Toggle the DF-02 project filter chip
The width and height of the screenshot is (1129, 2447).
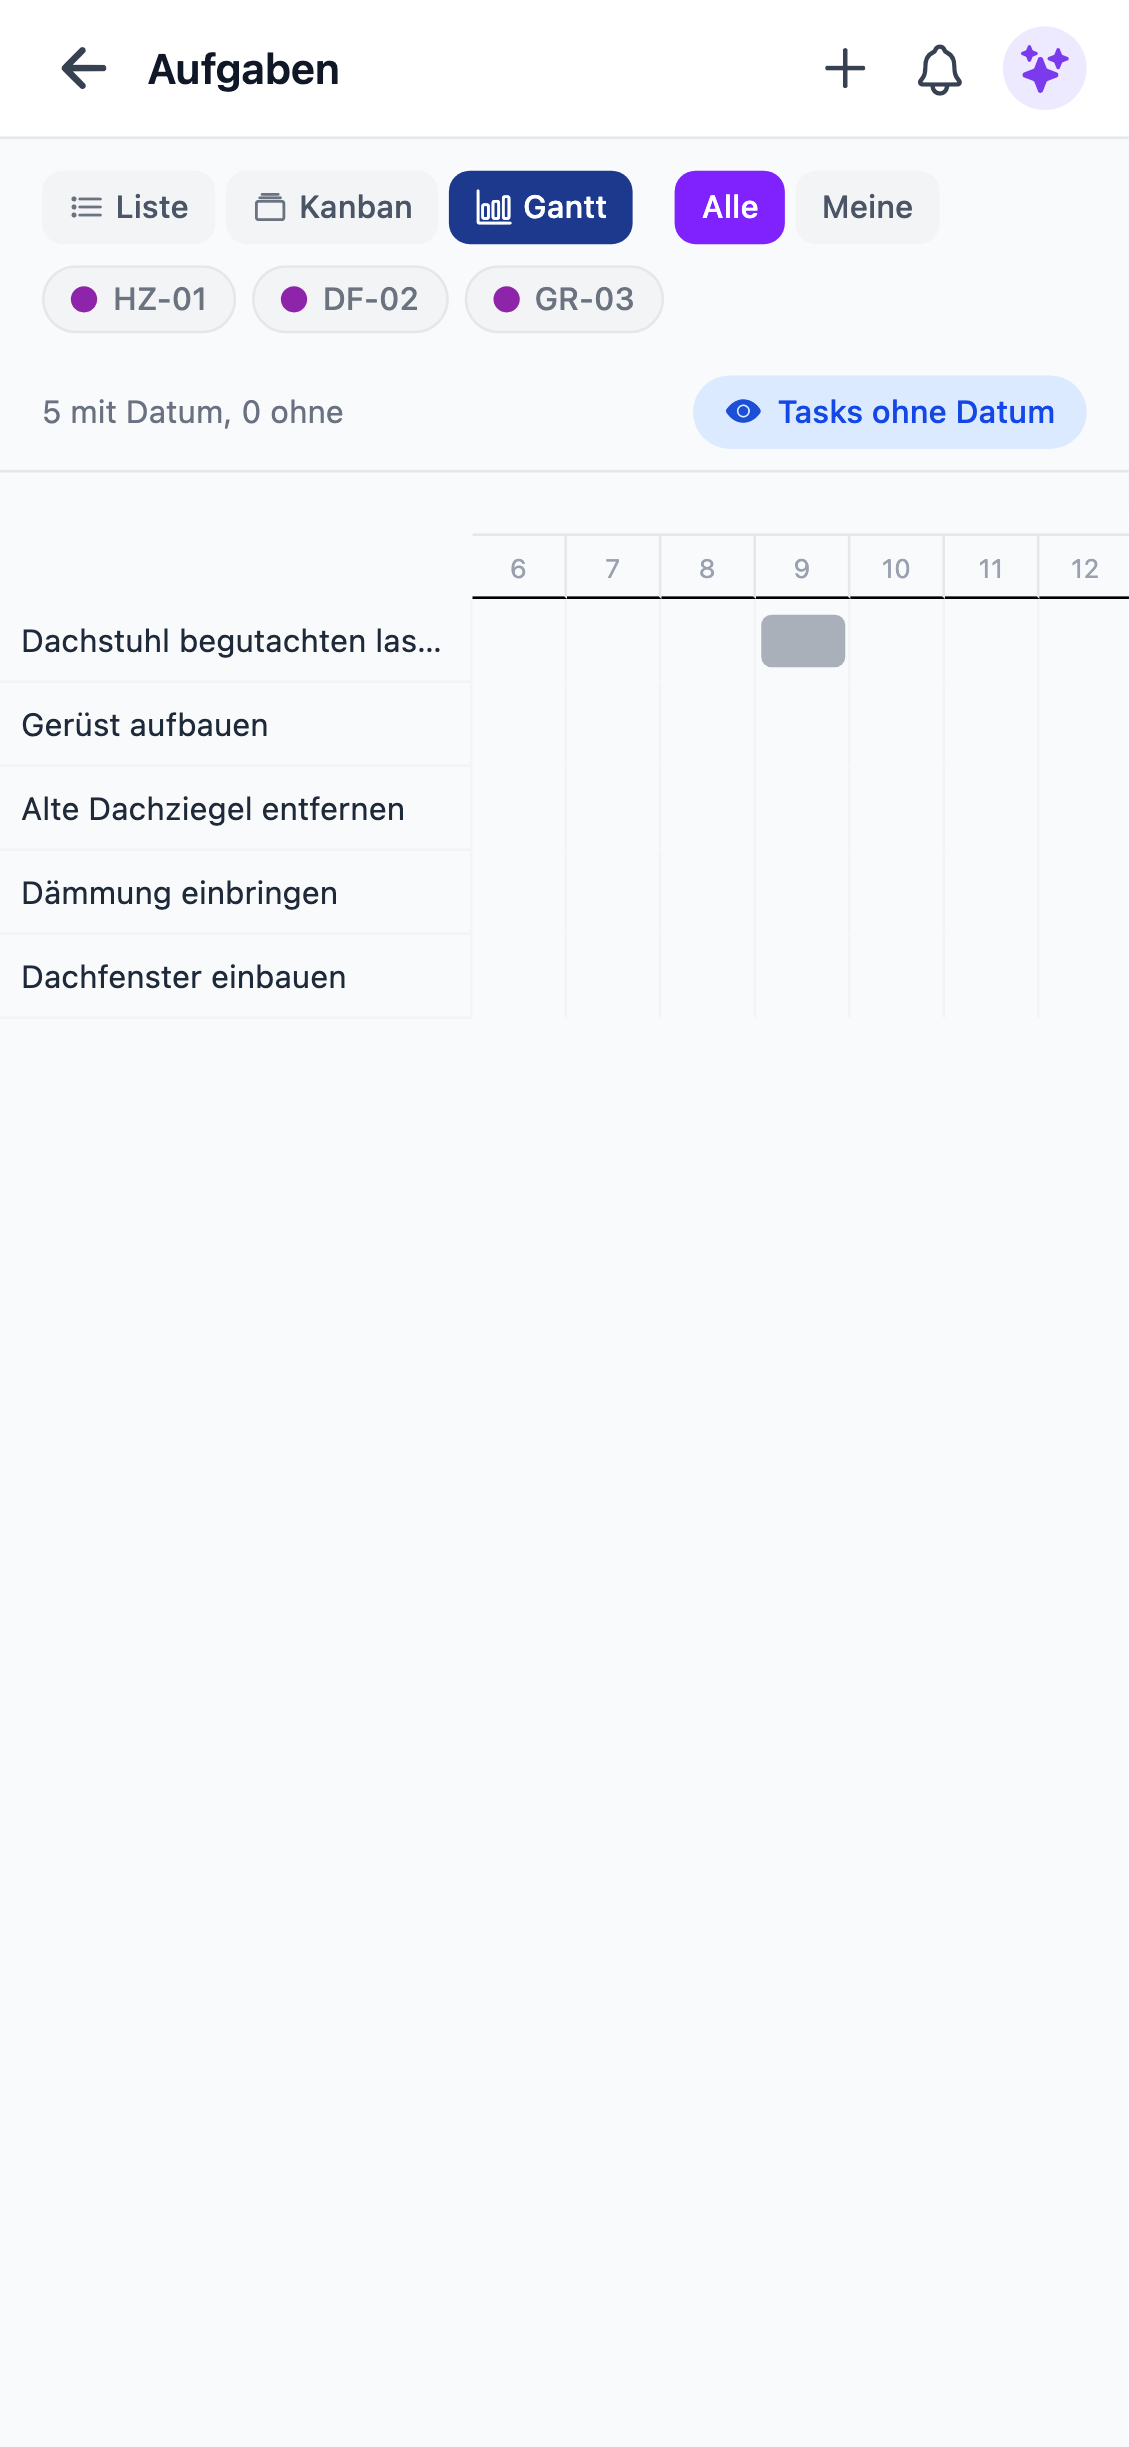(350, 299)
